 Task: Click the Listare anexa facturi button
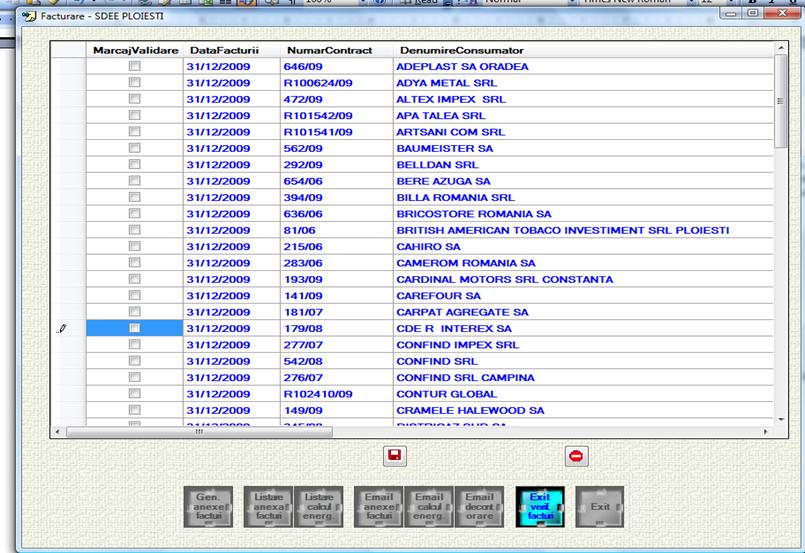pos(268,507)
